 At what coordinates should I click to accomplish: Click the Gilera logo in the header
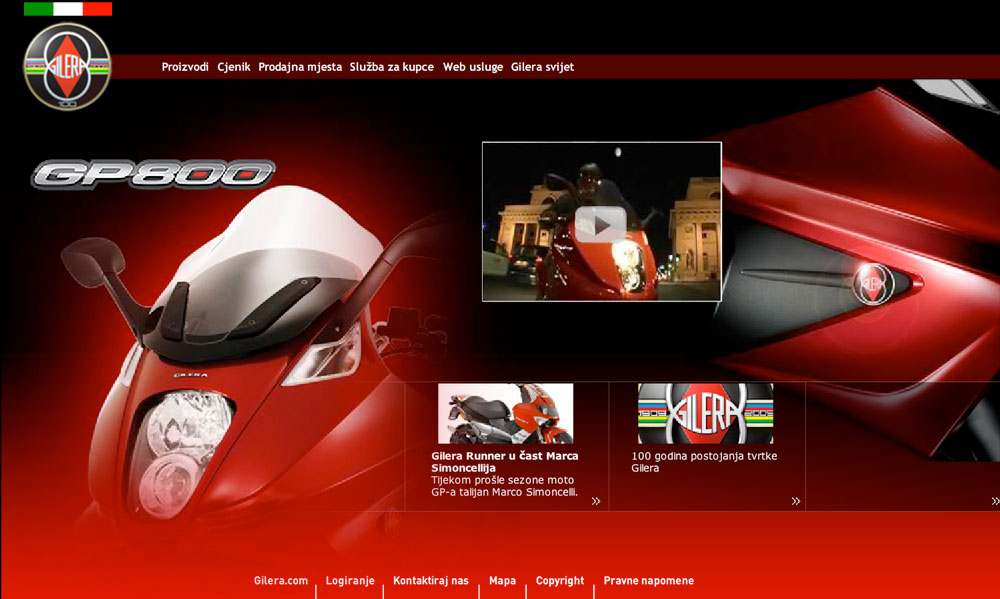(67, 66)
